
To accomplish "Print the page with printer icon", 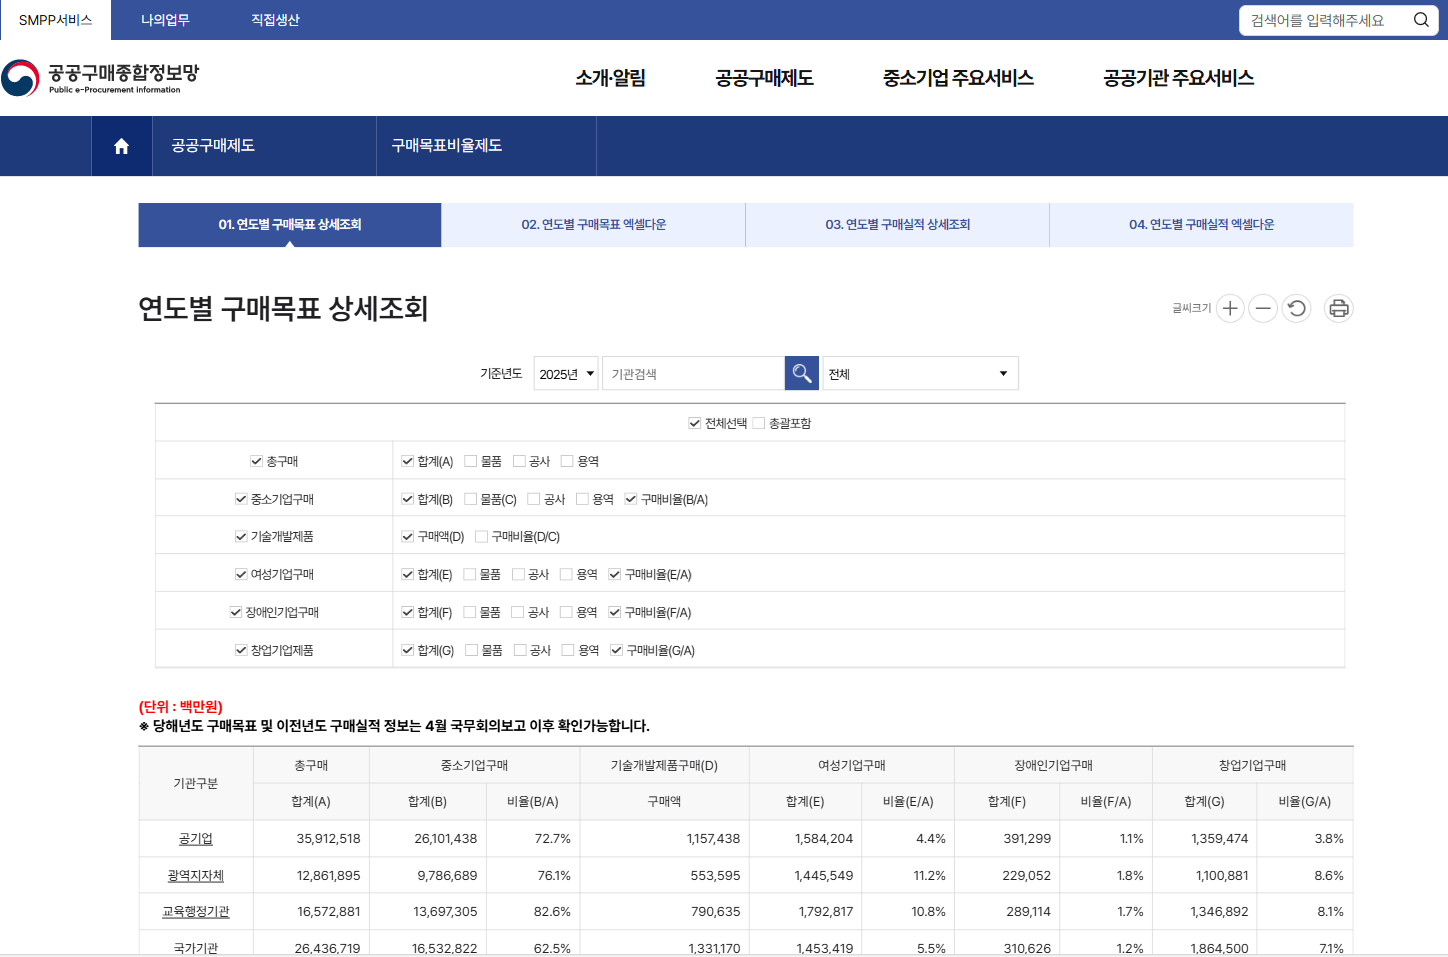I will coord(1339,308).
